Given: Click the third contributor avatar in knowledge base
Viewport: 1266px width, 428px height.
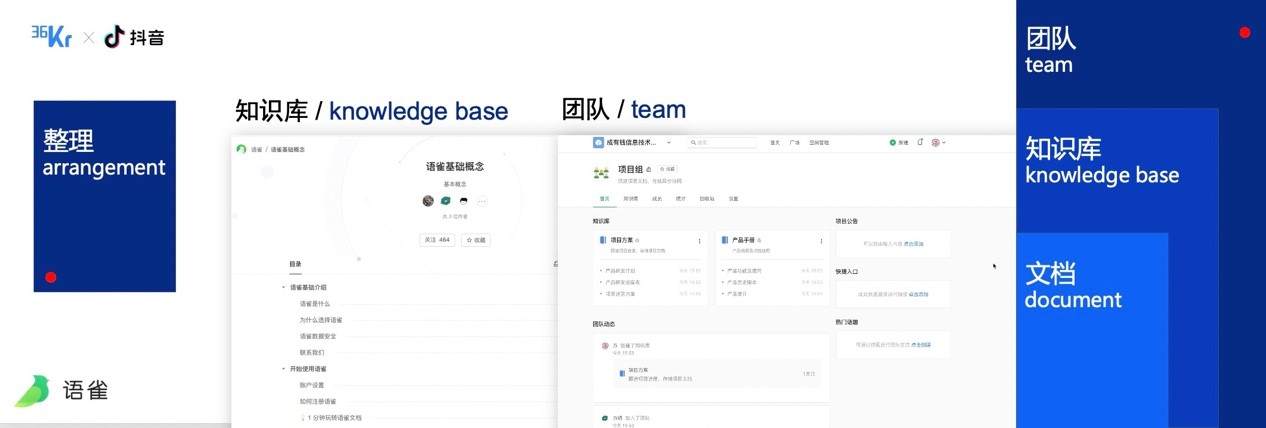Looking at the screenshot, I should pos(462,200).
